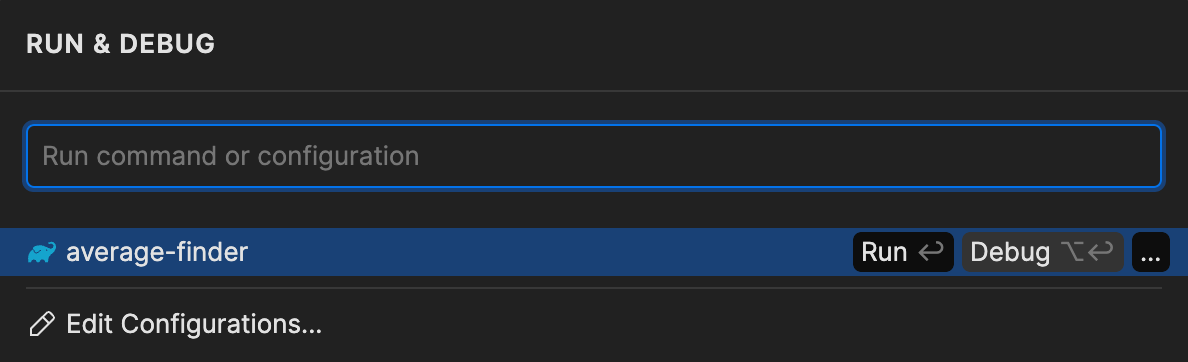Click the DEBUG word in the panel header
Image resolution: width=1188 pixels, height=362 pixels.
167,44
